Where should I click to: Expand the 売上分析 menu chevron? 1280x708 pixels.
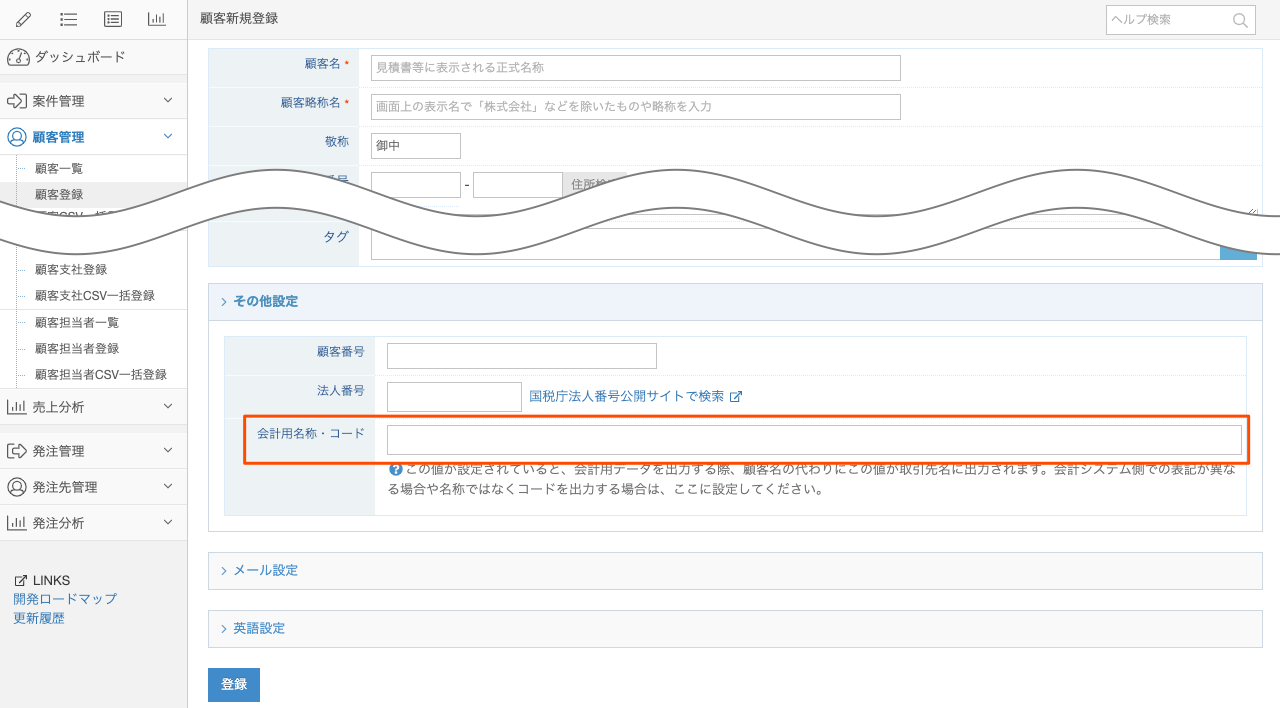tap(168, 406)
